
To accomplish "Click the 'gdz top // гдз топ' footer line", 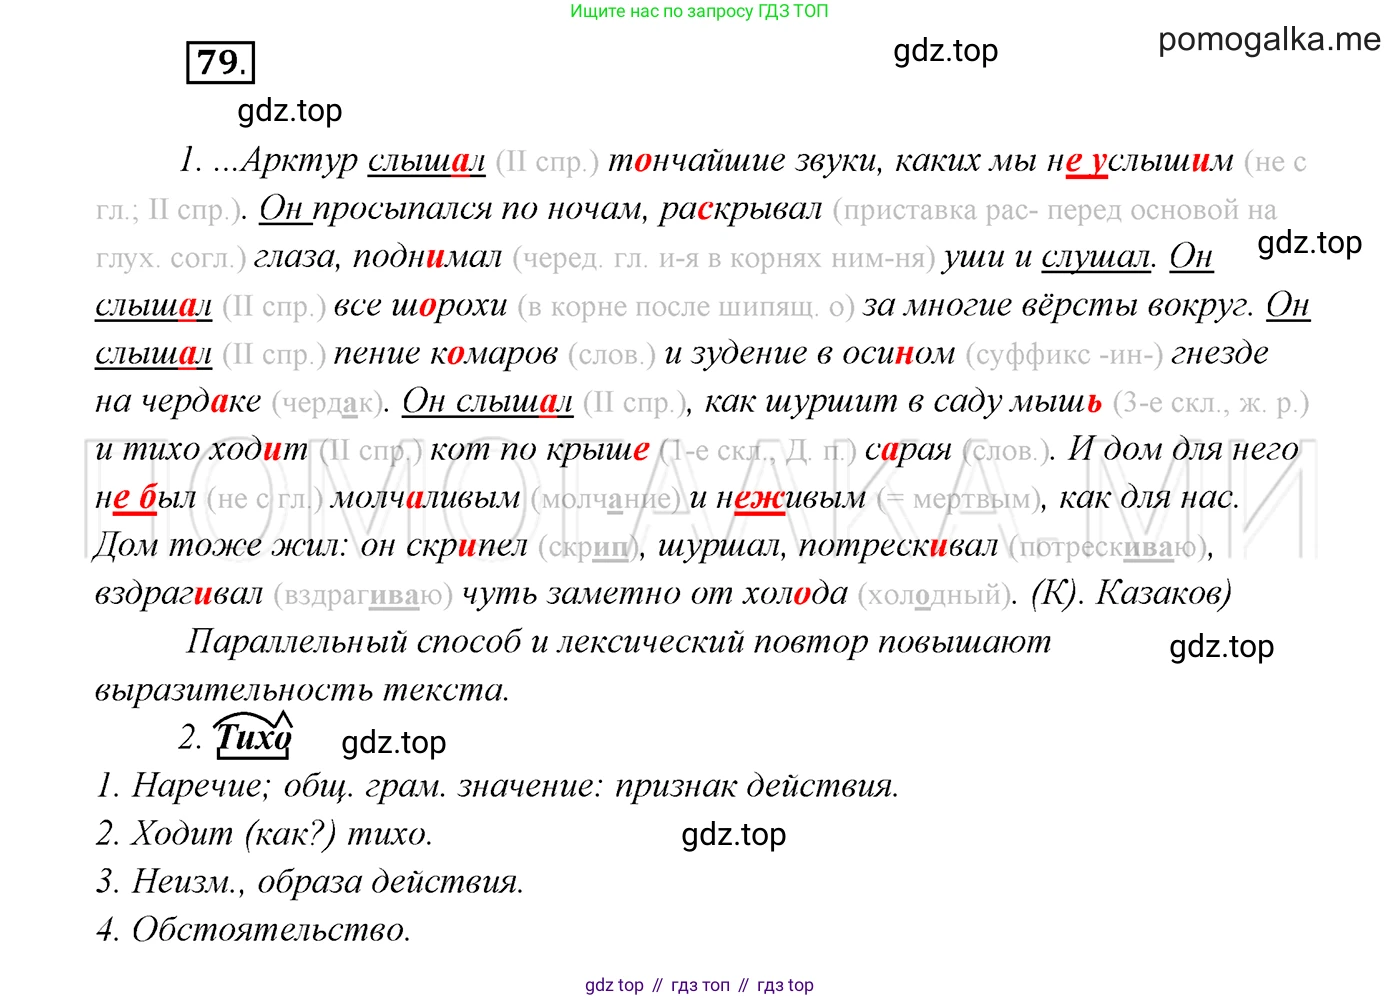I will pos(699,985).
